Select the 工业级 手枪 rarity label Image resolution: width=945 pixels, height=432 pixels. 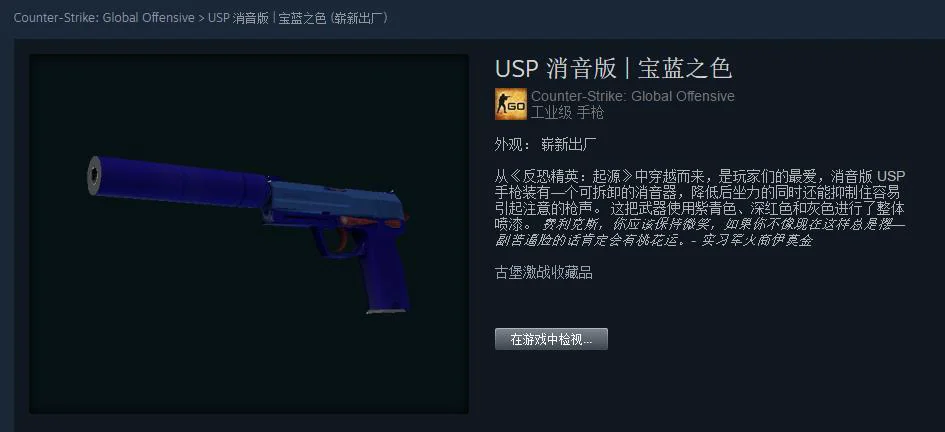click(567, 112)
